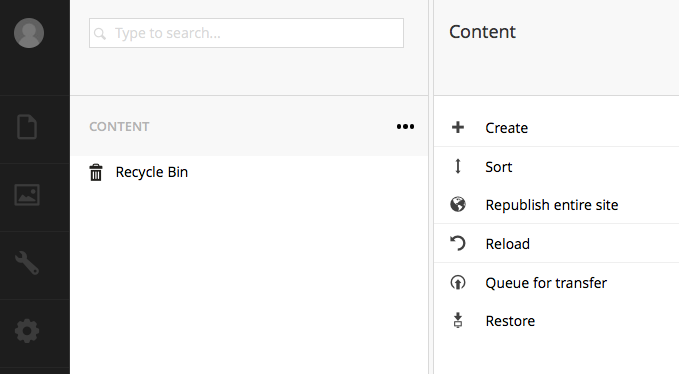Click the circular arrow Reload icon
The image size is (679, 374).
coord(458,243)
